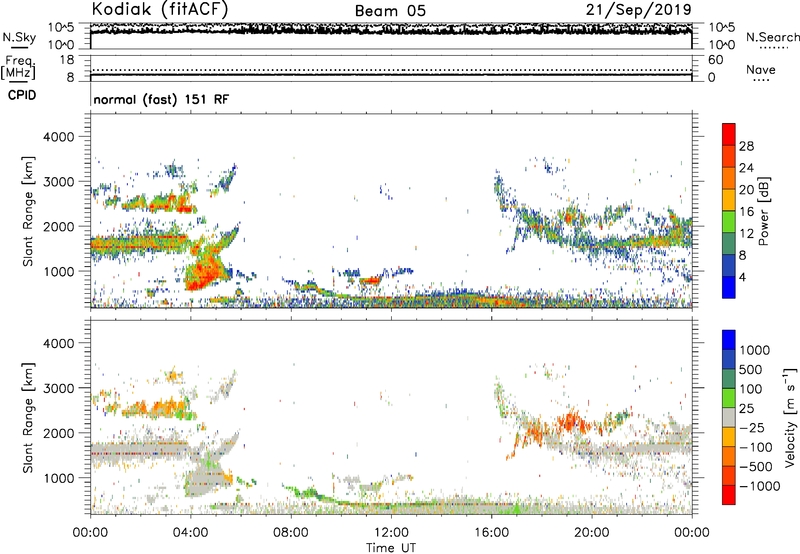The image size is (800, 554).
Task: Click the 'Freq. [MHz]' axis label
Action: click(18, 67)
